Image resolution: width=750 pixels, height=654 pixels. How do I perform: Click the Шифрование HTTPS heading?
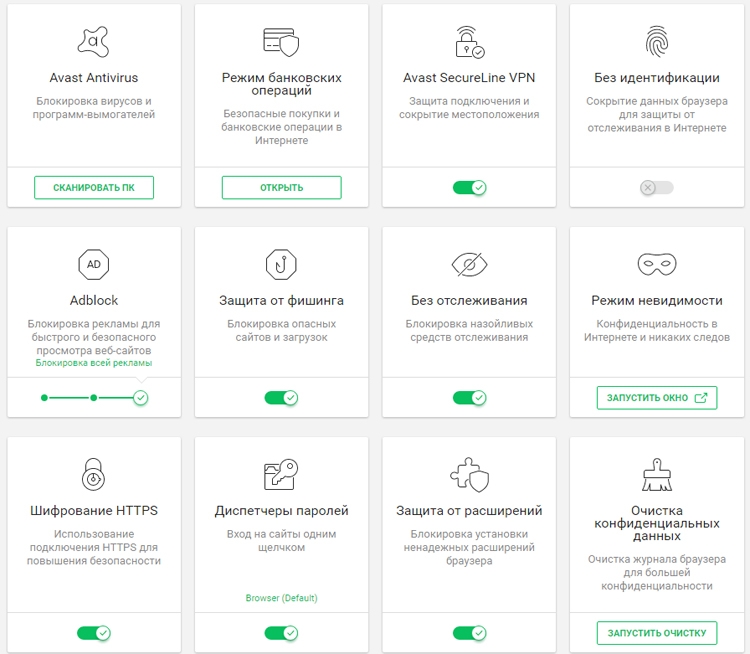tap(94, 510)
